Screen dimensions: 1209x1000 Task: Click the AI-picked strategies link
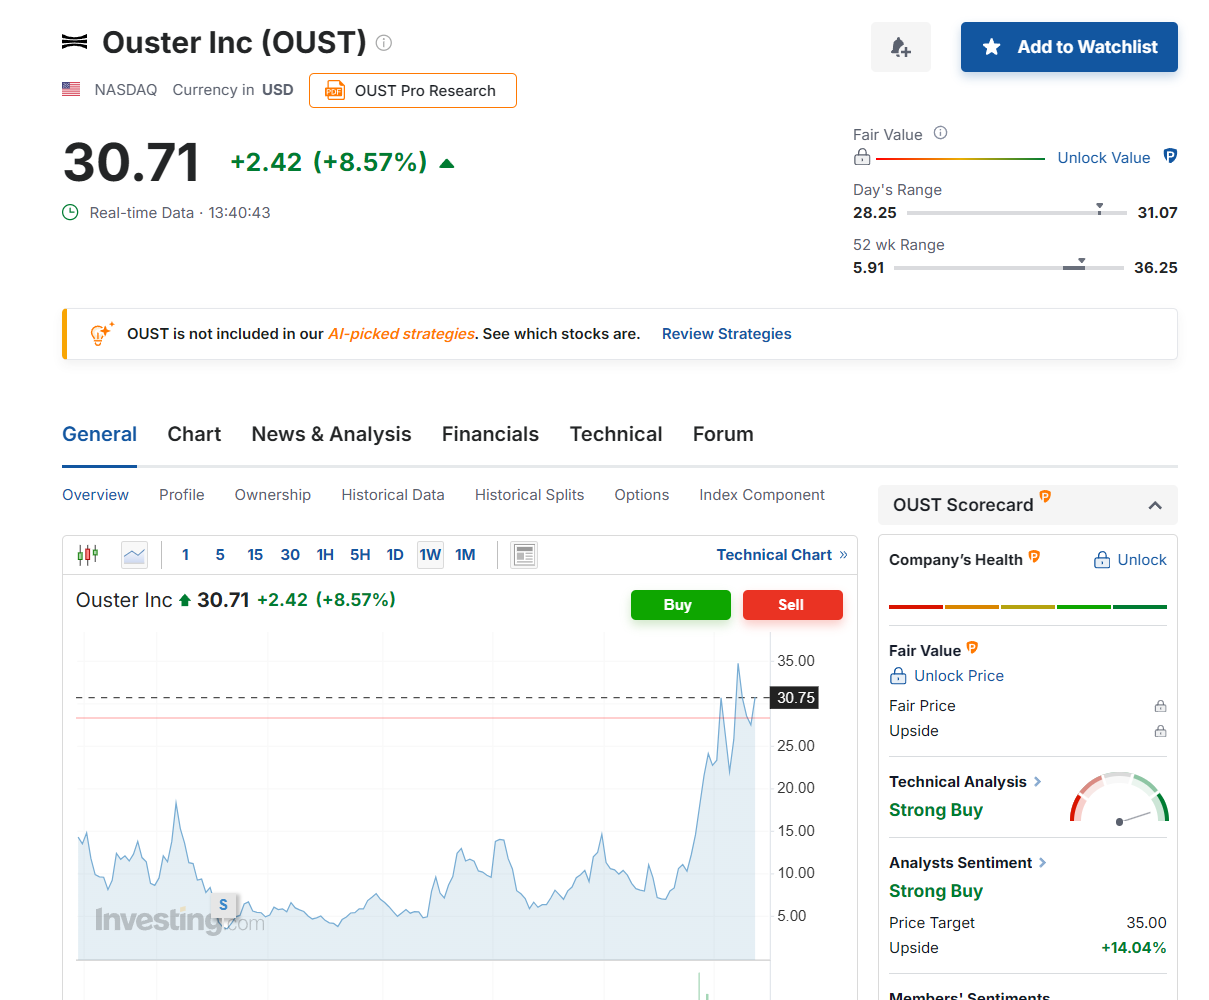coord(402,334)
